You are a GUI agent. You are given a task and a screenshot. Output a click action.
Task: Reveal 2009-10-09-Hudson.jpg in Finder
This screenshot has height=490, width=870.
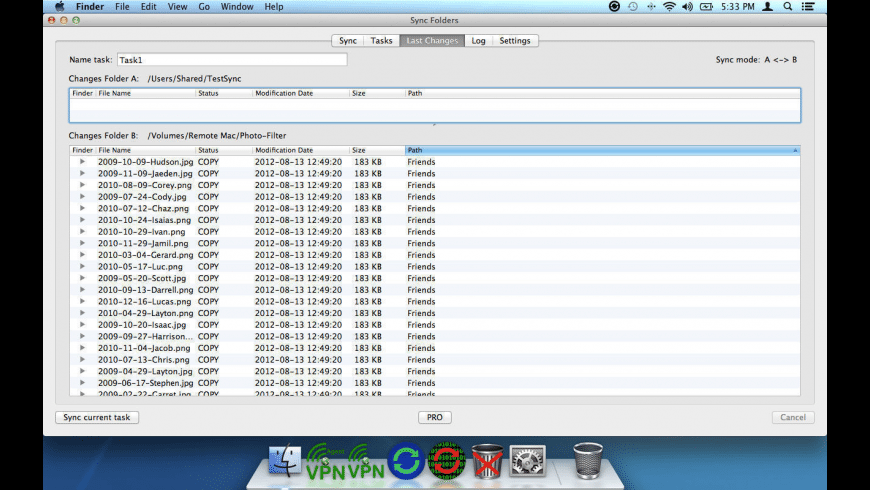tap(82, 161)
